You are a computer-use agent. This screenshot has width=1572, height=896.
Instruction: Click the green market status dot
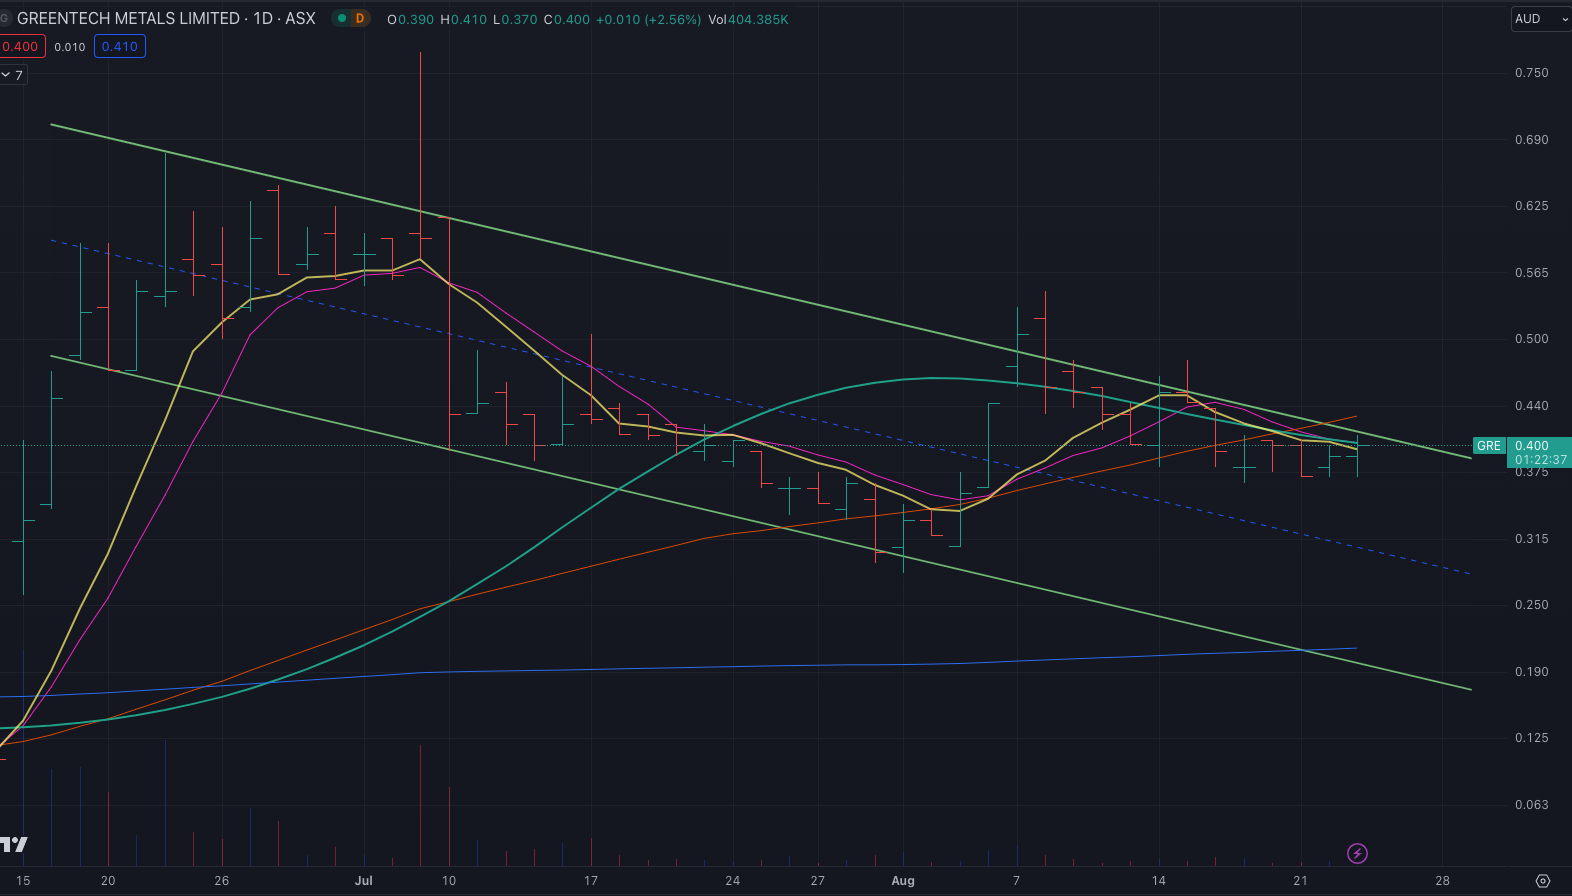(342, 19)
